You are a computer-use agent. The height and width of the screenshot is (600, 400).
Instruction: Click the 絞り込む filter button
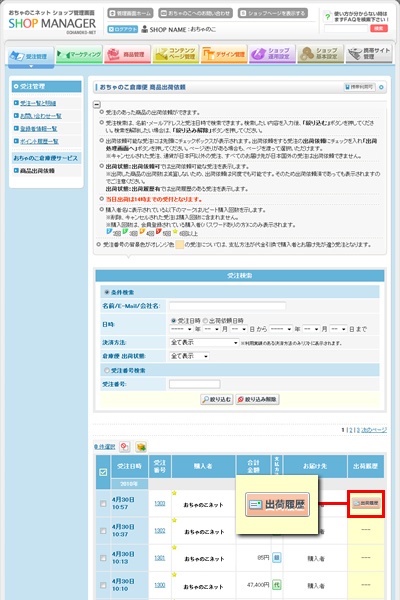[x=217, y=399]
